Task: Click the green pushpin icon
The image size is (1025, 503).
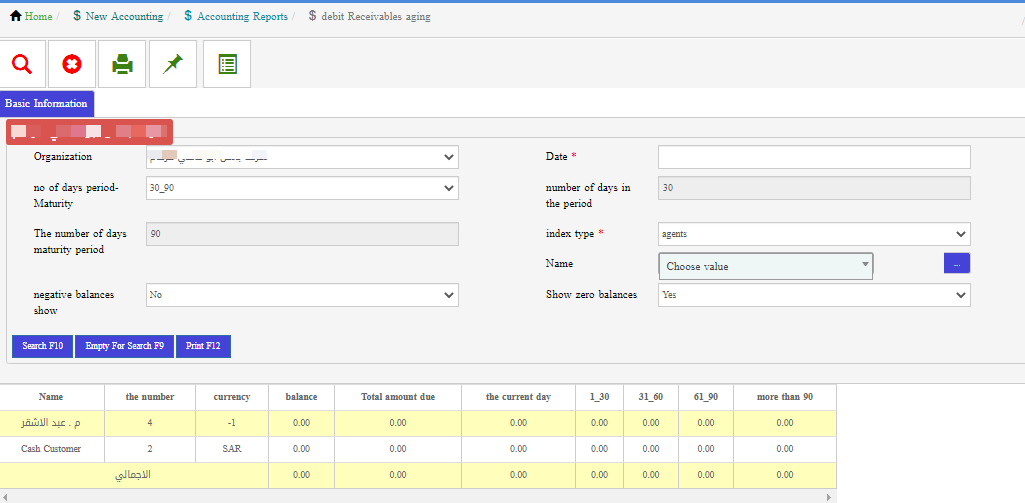Action: point(173,64)
